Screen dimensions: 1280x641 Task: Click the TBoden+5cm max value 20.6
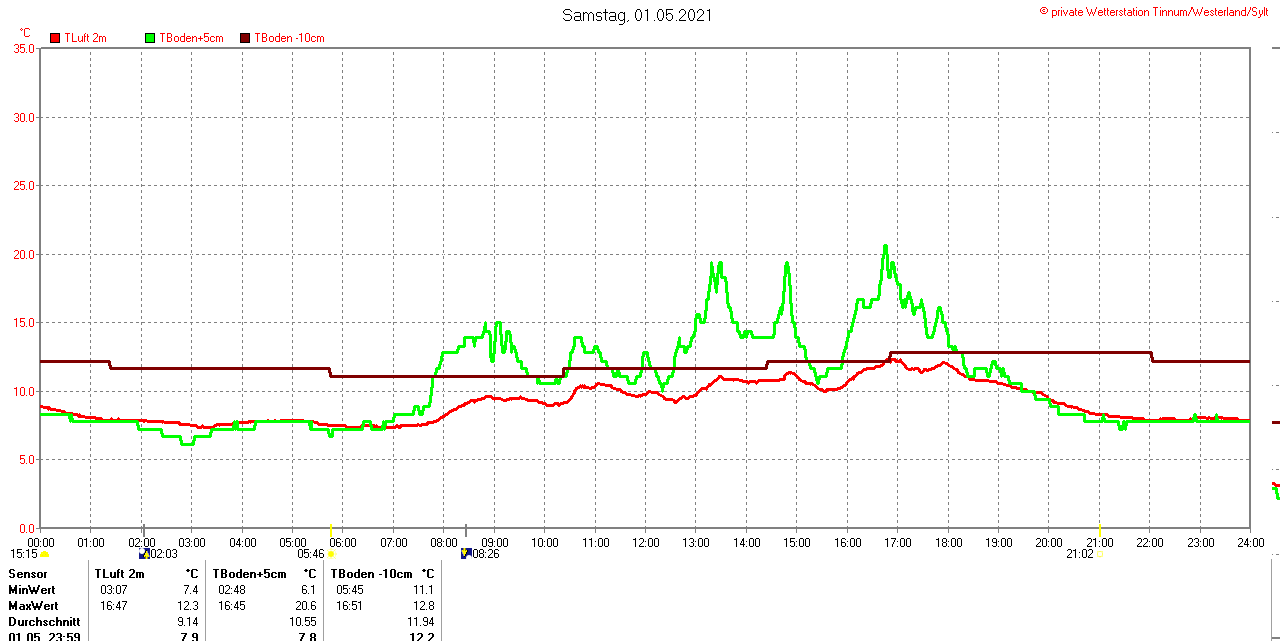click(x=304, y=606)
